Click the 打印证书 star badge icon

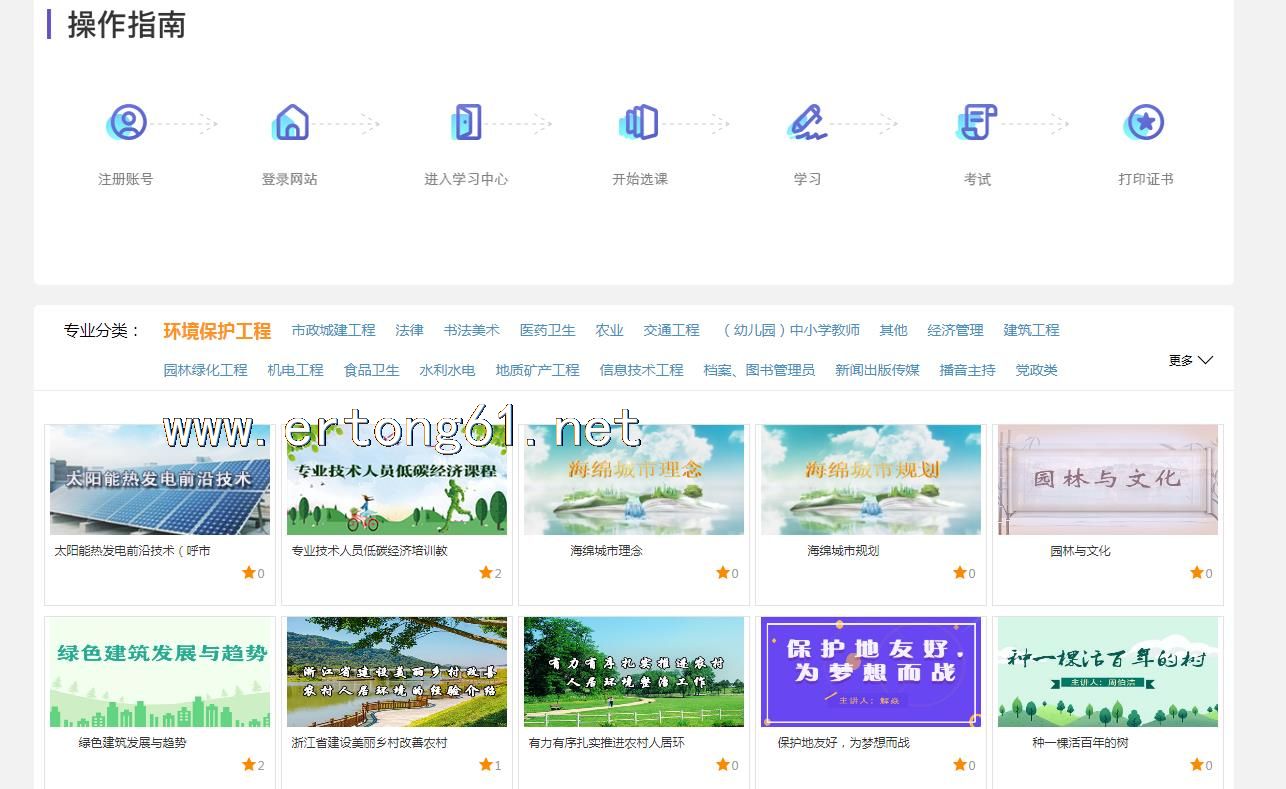1145,123
